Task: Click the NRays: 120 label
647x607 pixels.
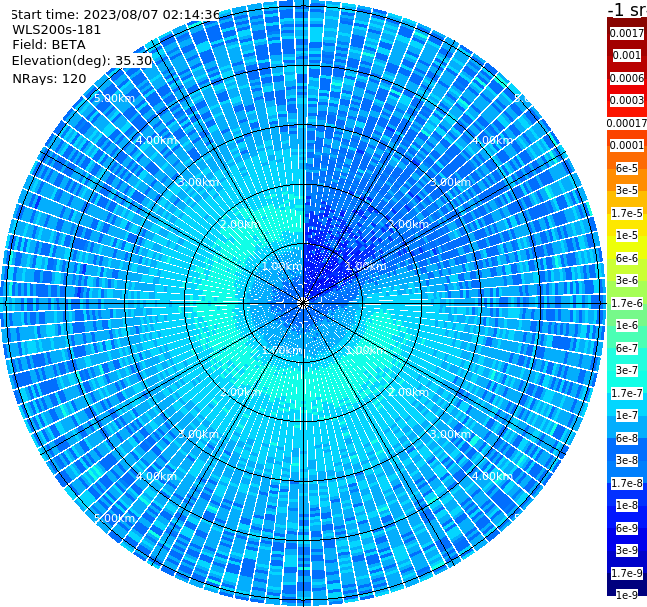Action: point(49,78)
